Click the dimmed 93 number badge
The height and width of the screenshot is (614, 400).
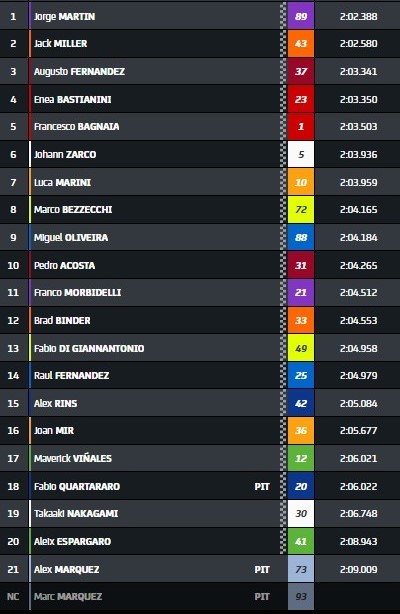click(300, 596)
